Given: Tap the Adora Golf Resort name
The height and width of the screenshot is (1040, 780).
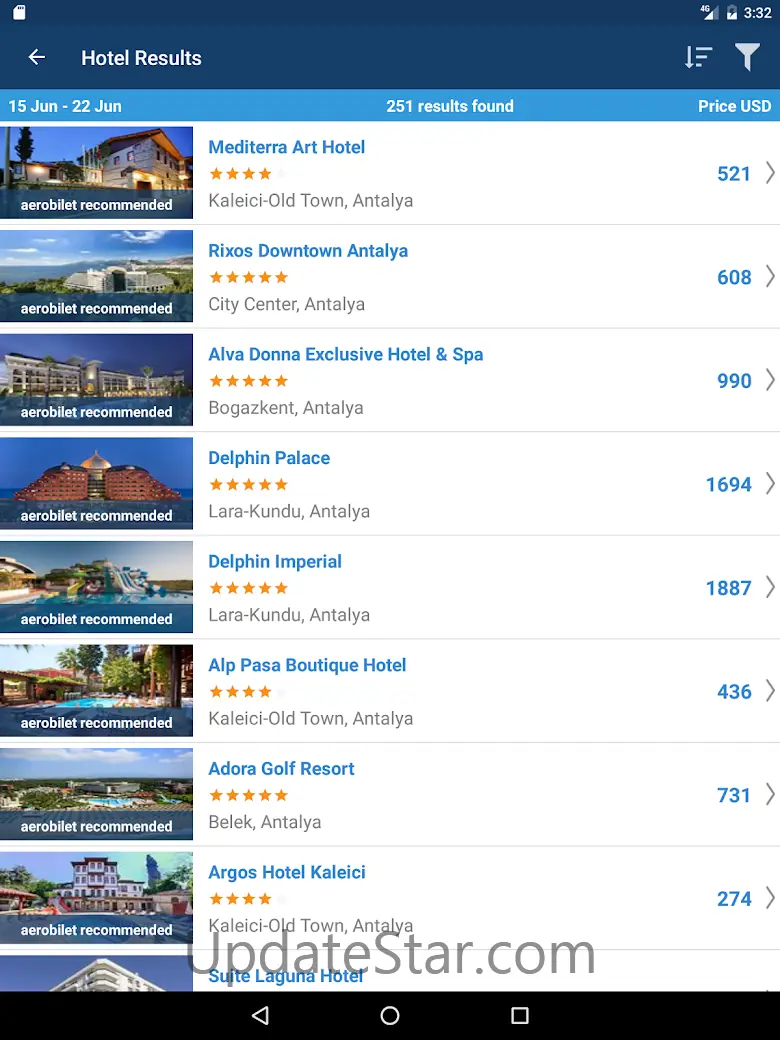Looking at the screenshot, I should (281, 769).
